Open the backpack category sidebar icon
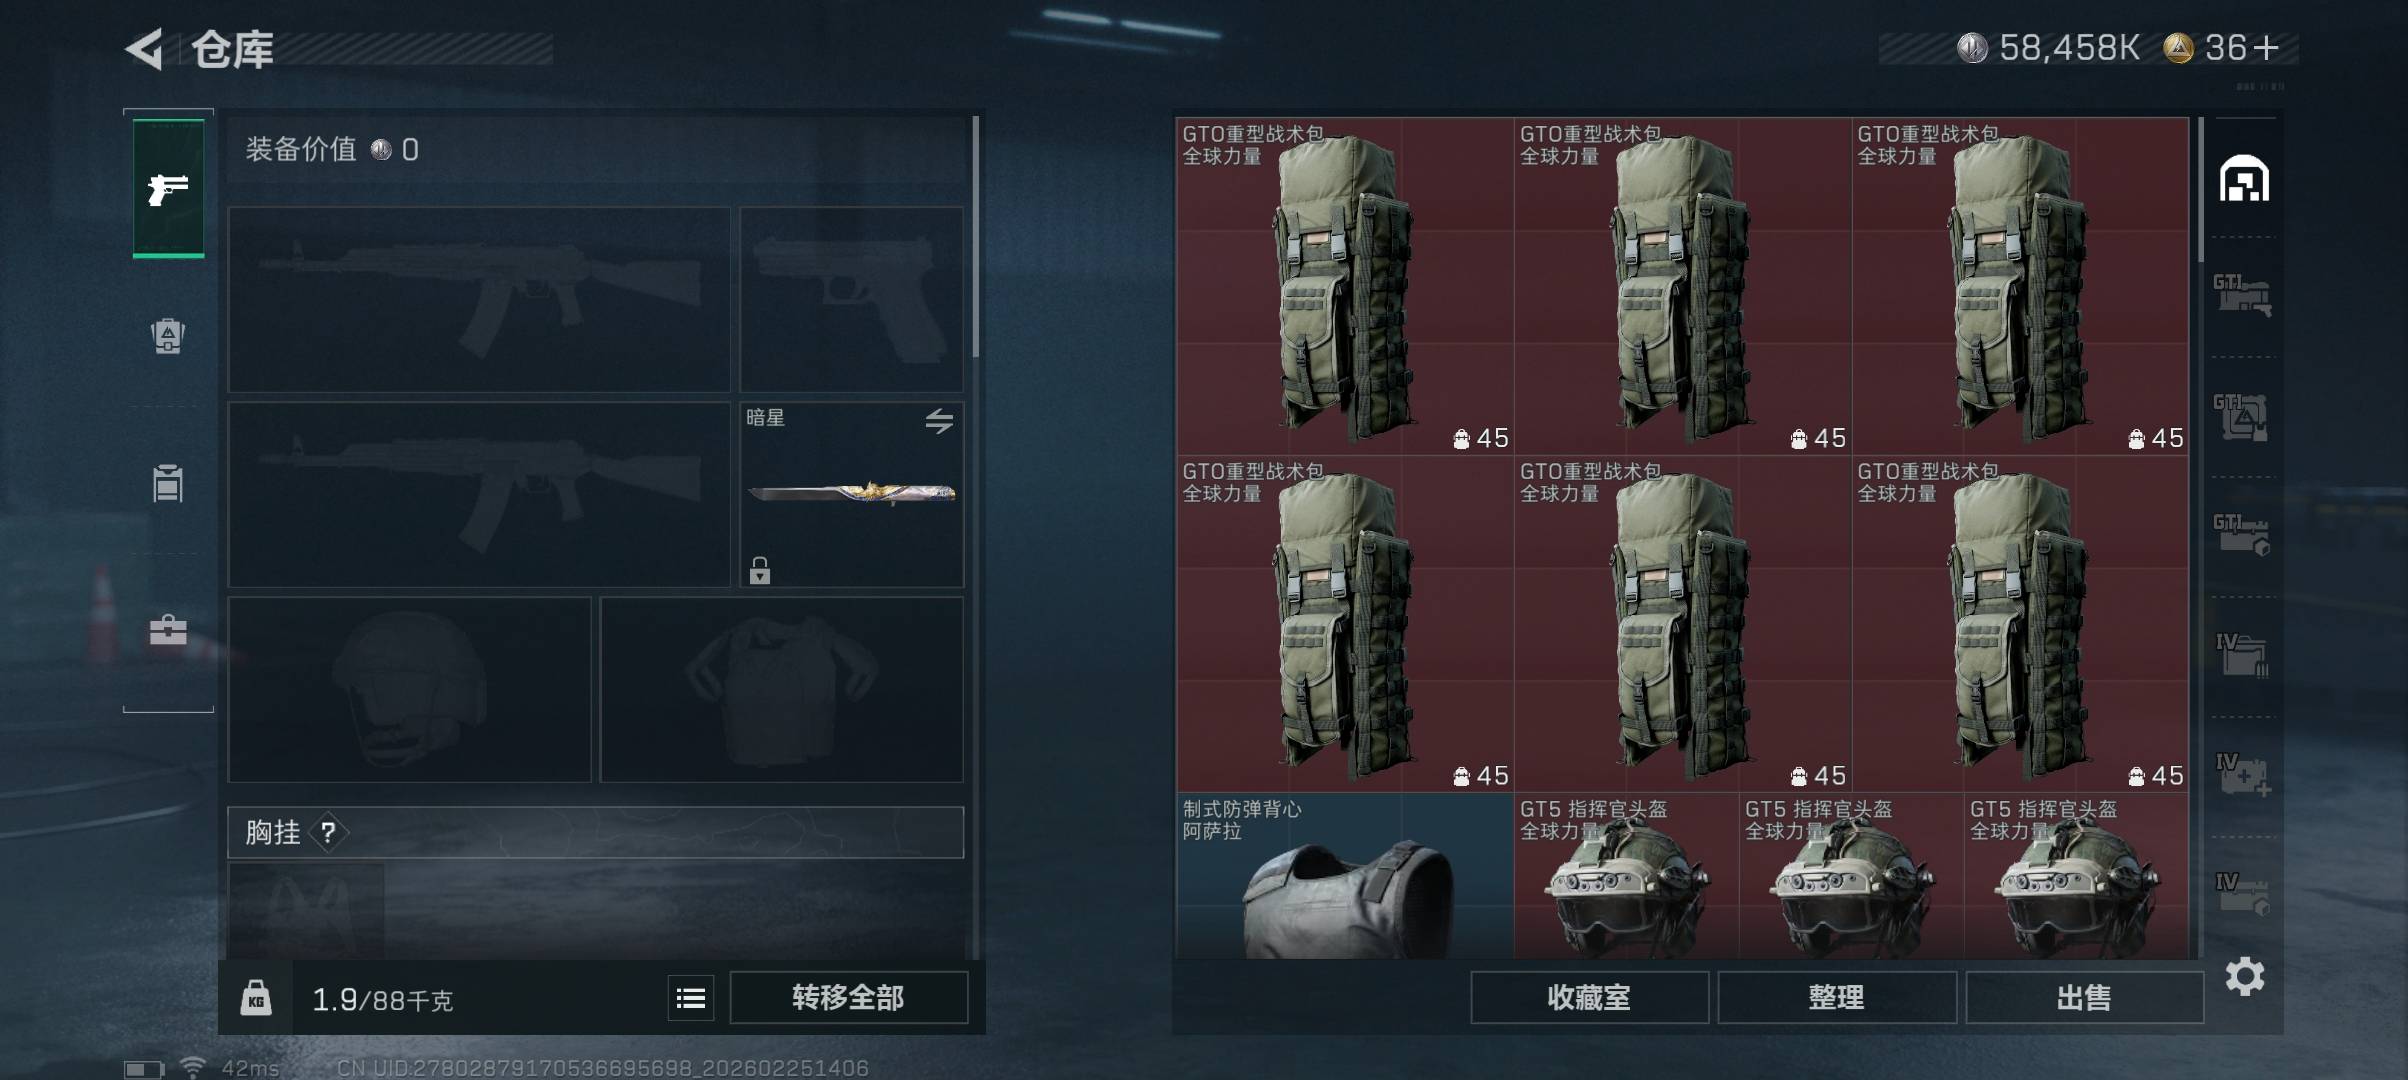Screen dimensions: 2408x1080 [168, 336]
